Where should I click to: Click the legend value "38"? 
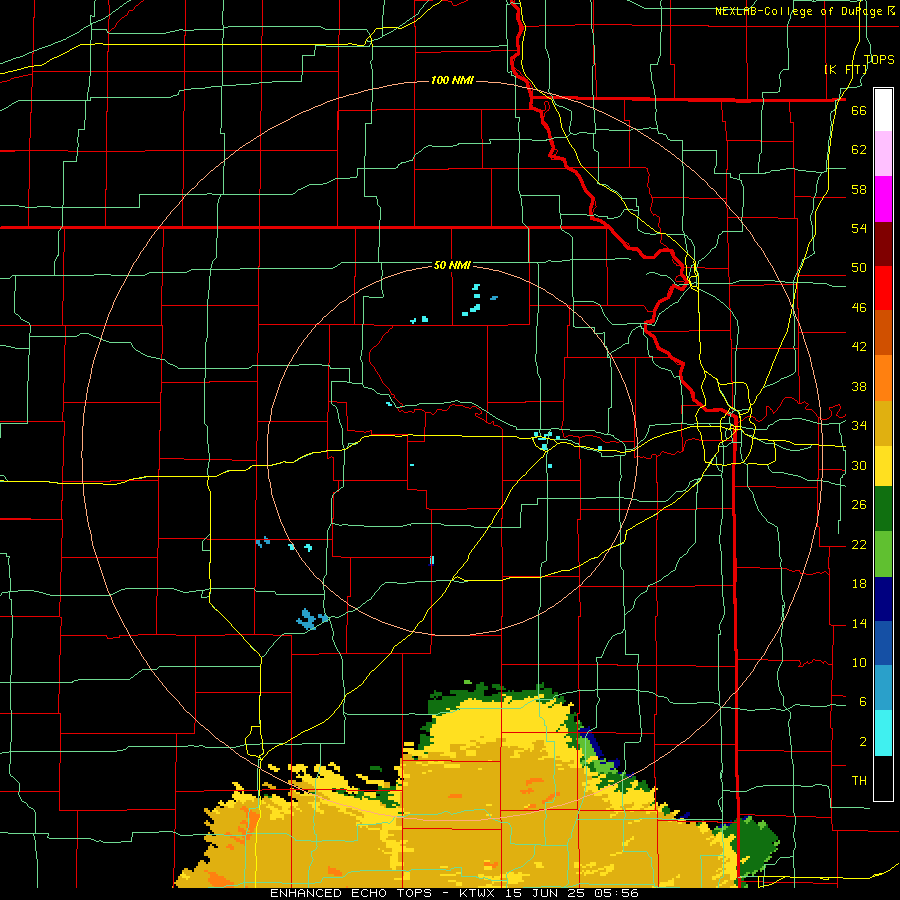click(859, 386)
